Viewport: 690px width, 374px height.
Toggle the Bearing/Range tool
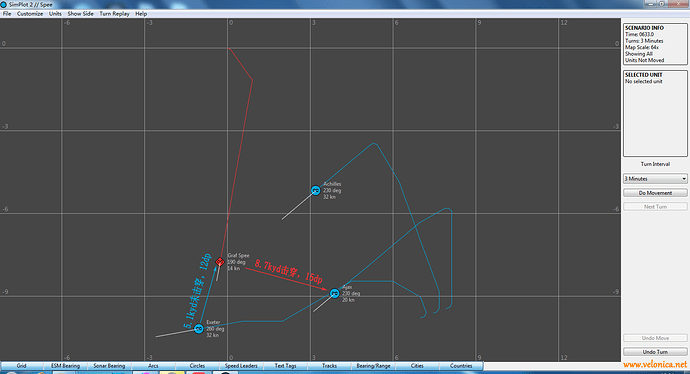click(373, 366)
